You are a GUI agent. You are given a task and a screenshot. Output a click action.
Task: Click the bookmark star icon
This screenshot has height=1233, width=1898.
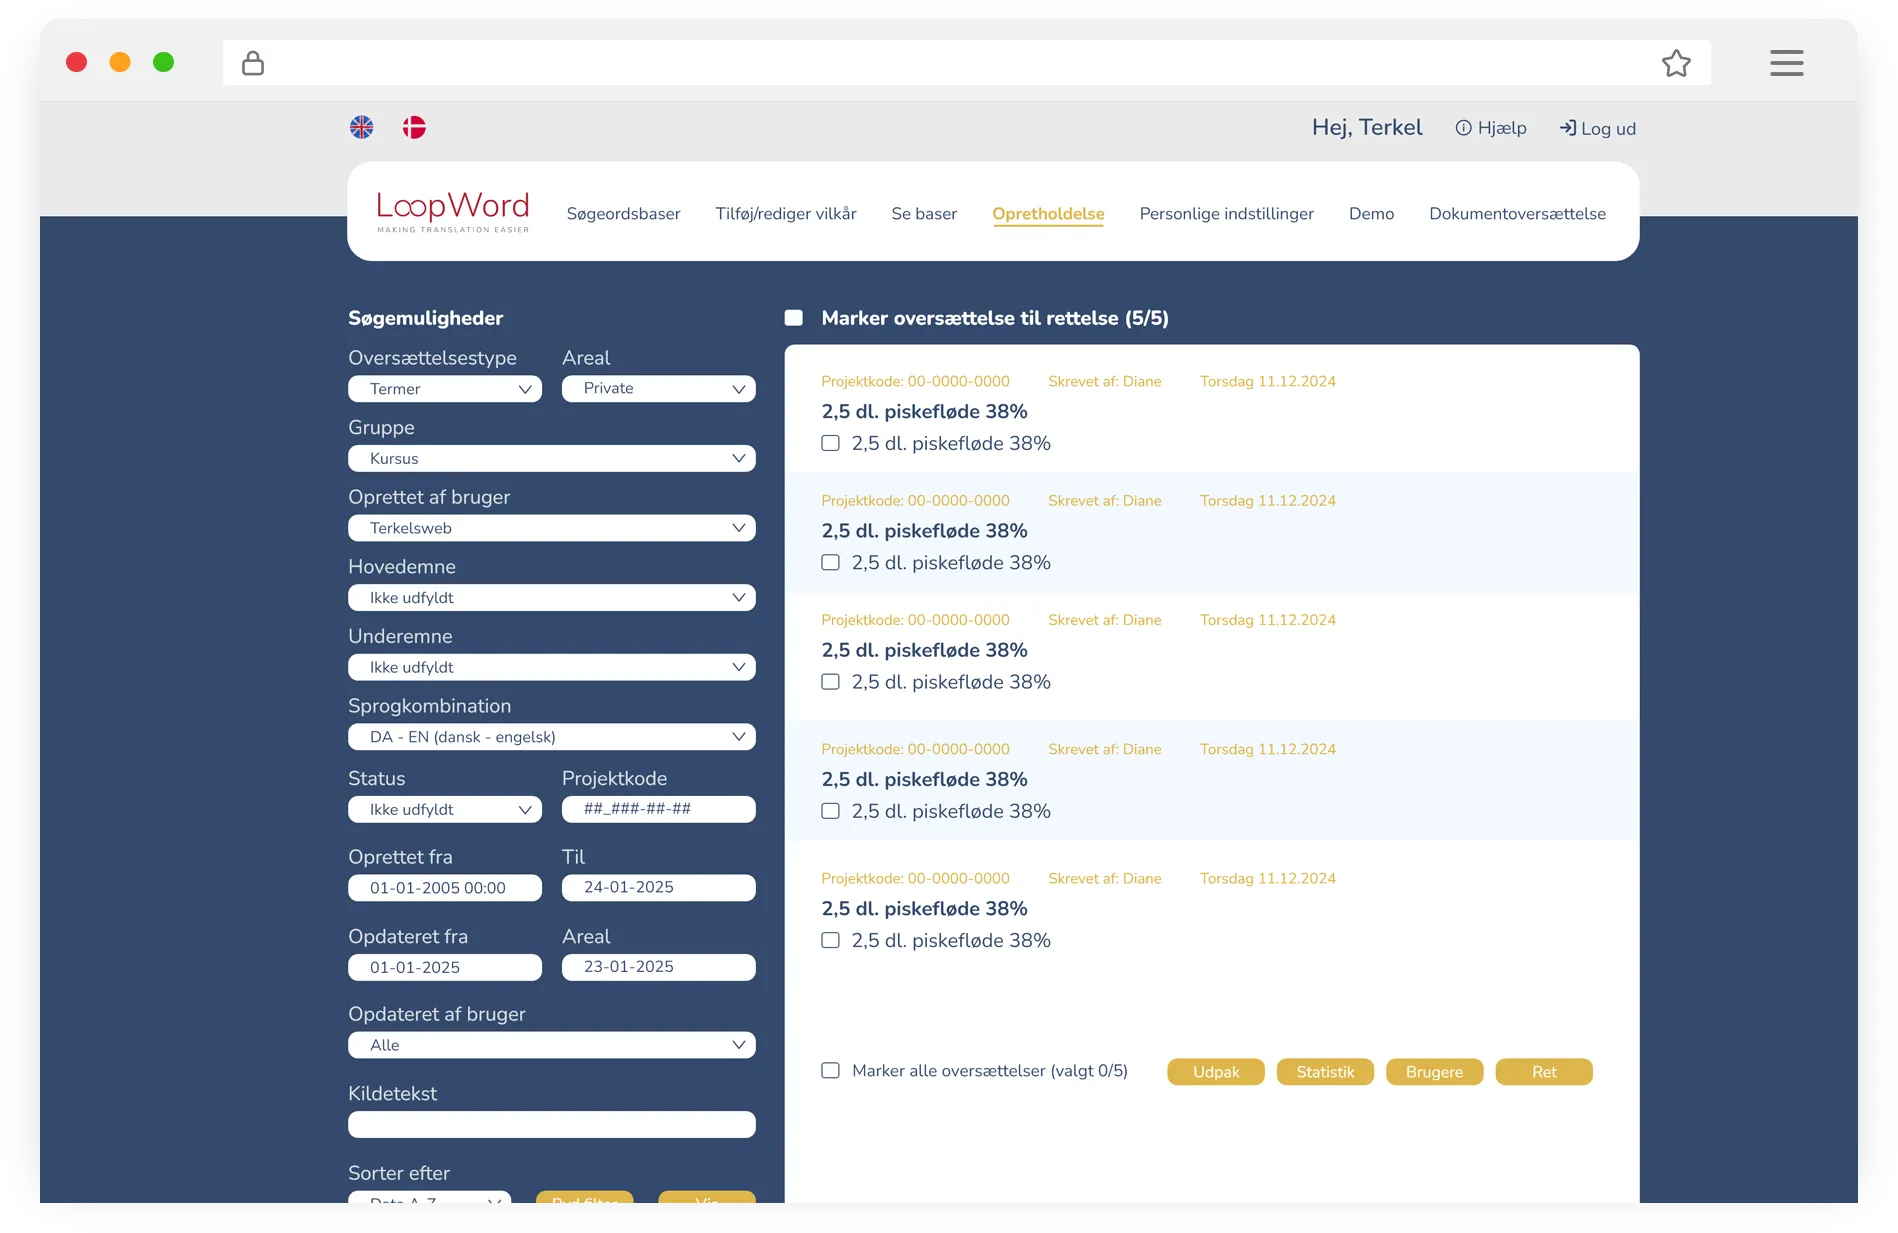tap(1676, 63)
